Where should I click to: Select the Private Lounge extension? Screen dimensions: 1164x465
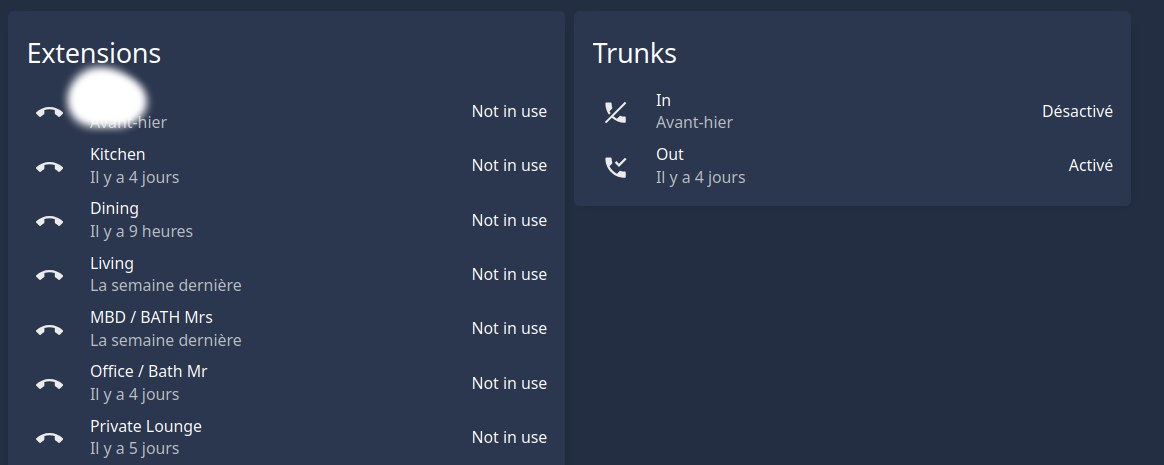[146, 427]
